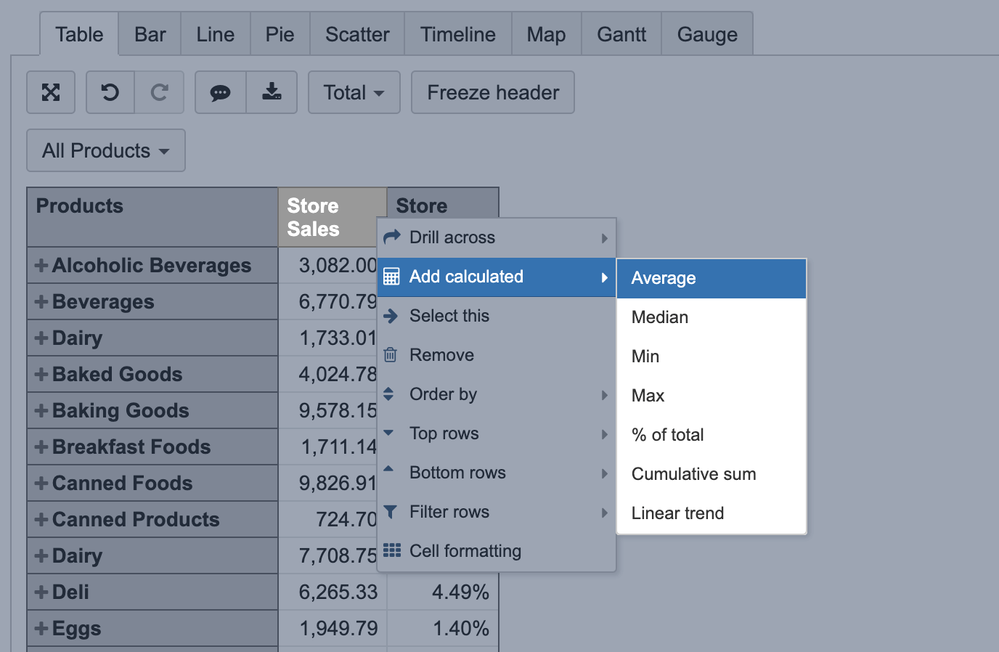This screenshot has width=999, height=652.
Task: Click the Filter rows funnel icon
Action: tap(391, 512)
